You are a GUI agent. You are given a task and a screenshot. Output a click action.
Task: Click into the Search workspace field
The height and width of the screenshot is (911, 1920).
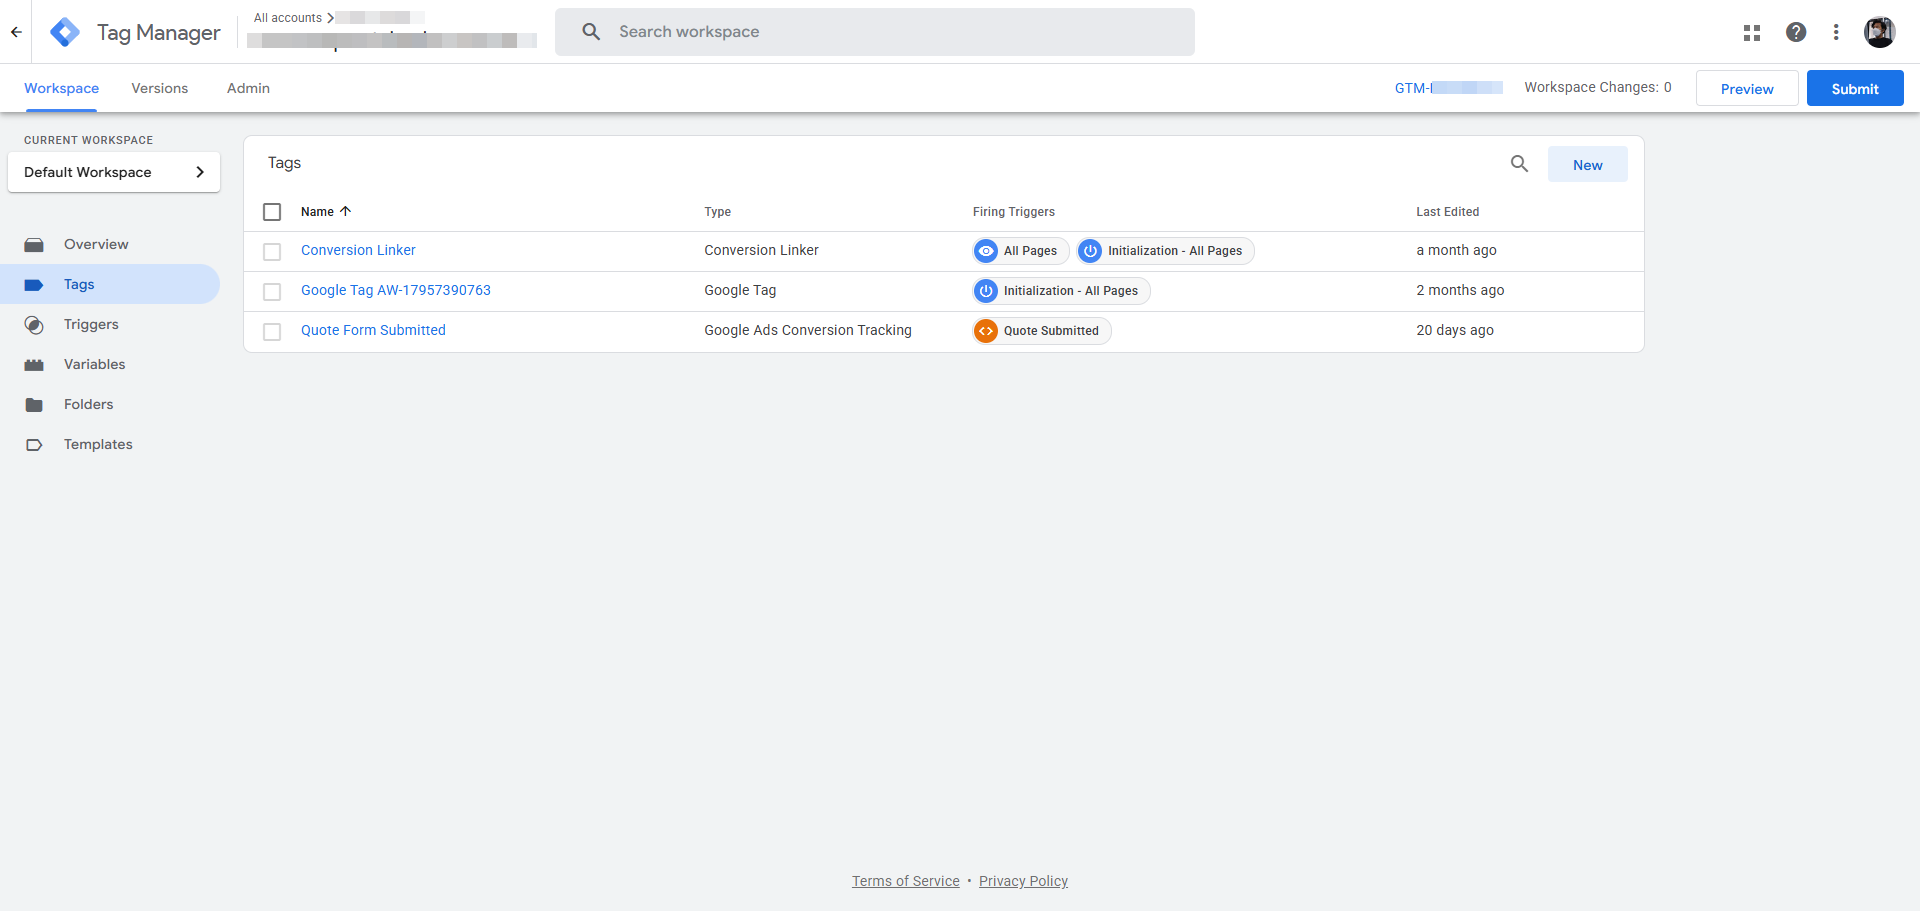coord(875,32)
